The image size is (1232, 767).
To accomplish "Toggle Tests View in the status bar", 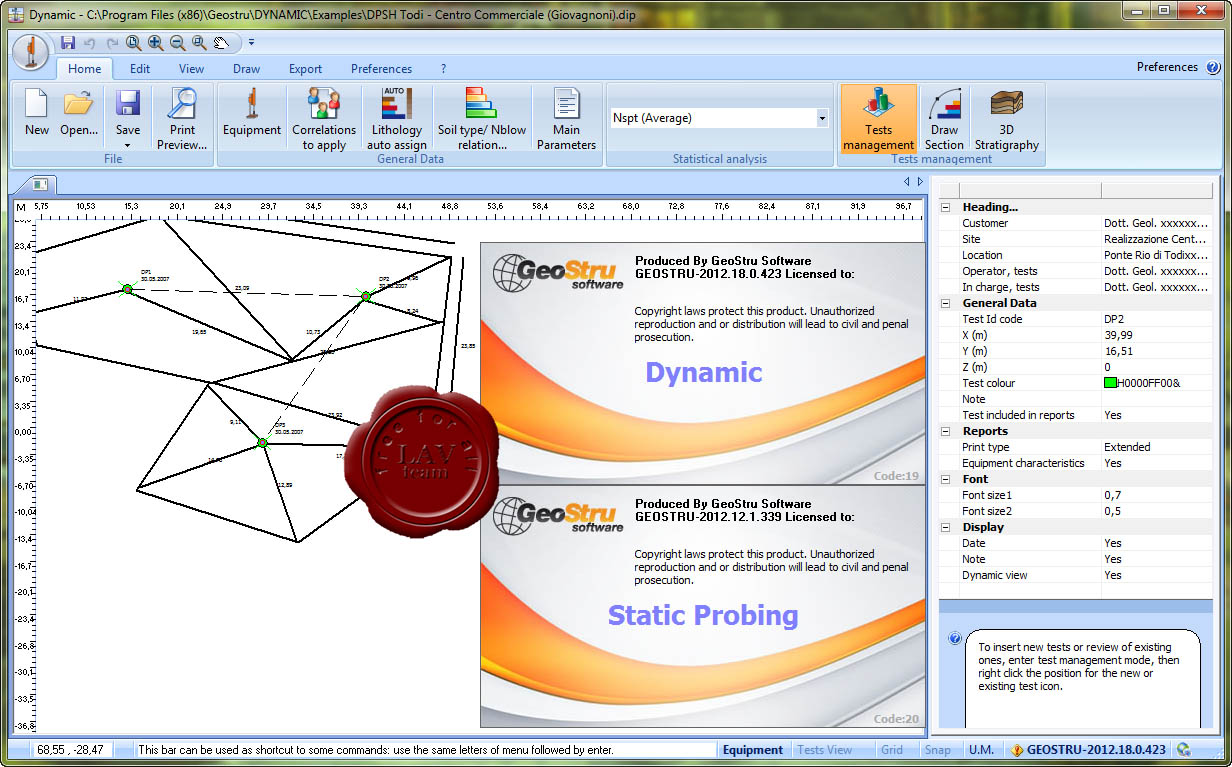I will [x=825, y=750].
